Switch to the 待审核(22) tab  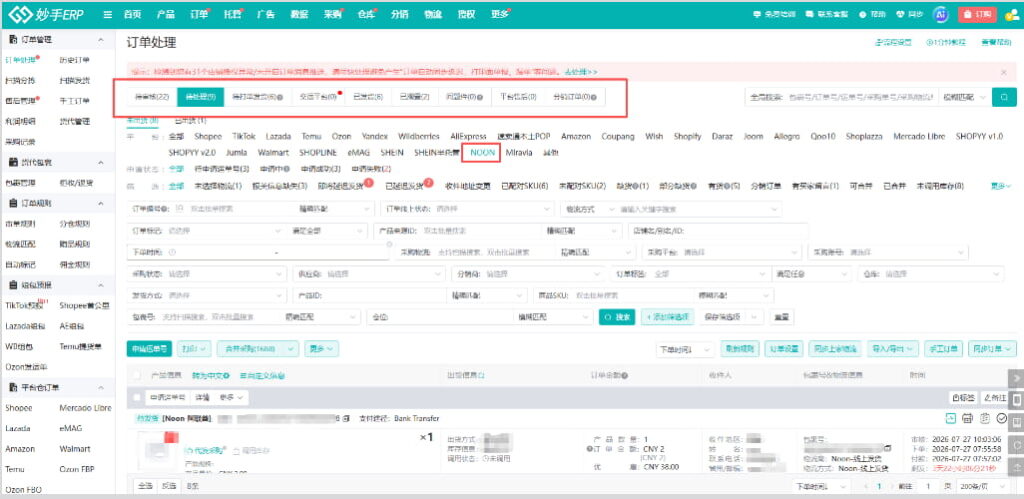(x=152, y=97)
